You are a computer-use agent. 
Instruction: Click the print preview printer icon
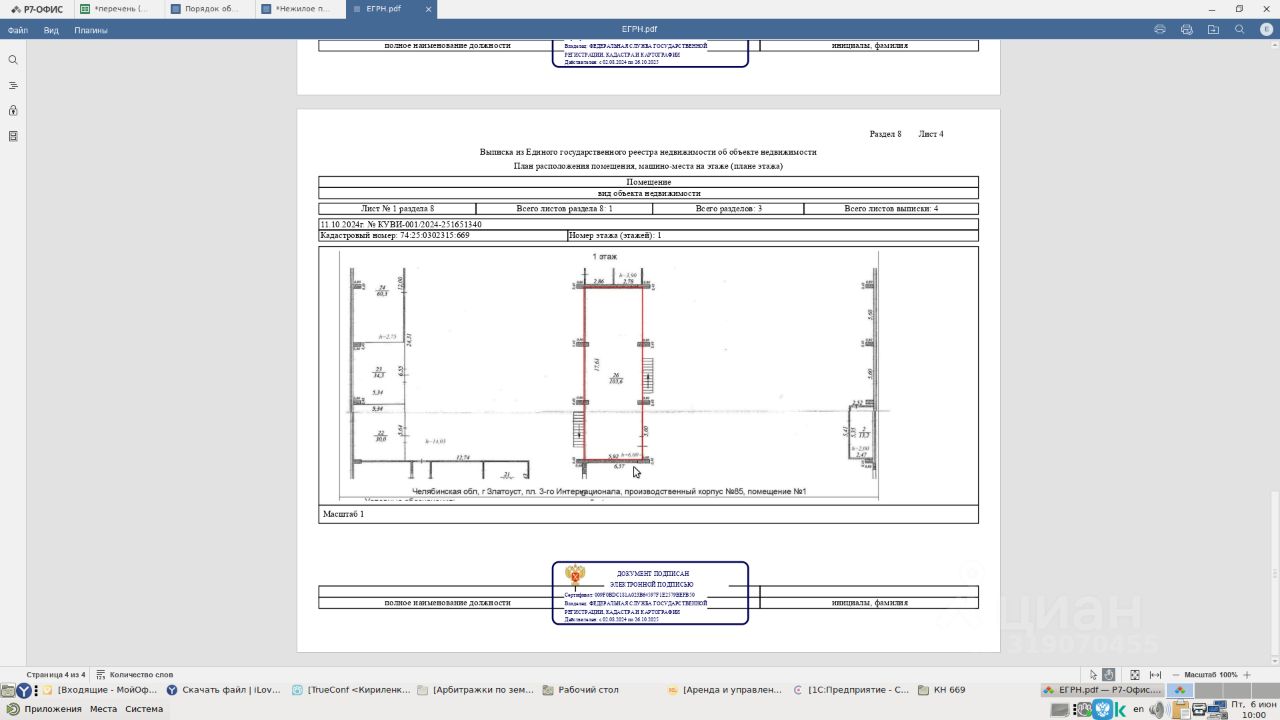1187,30
